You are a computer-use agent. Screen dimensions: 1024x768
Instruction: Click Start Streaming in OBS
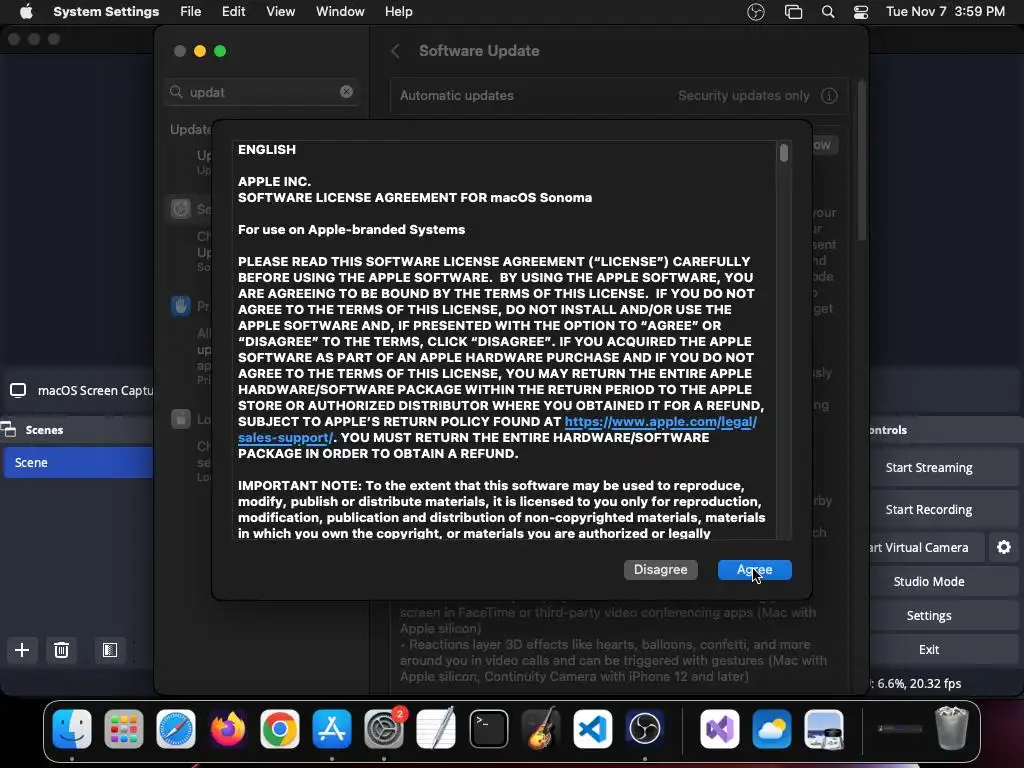944,468
